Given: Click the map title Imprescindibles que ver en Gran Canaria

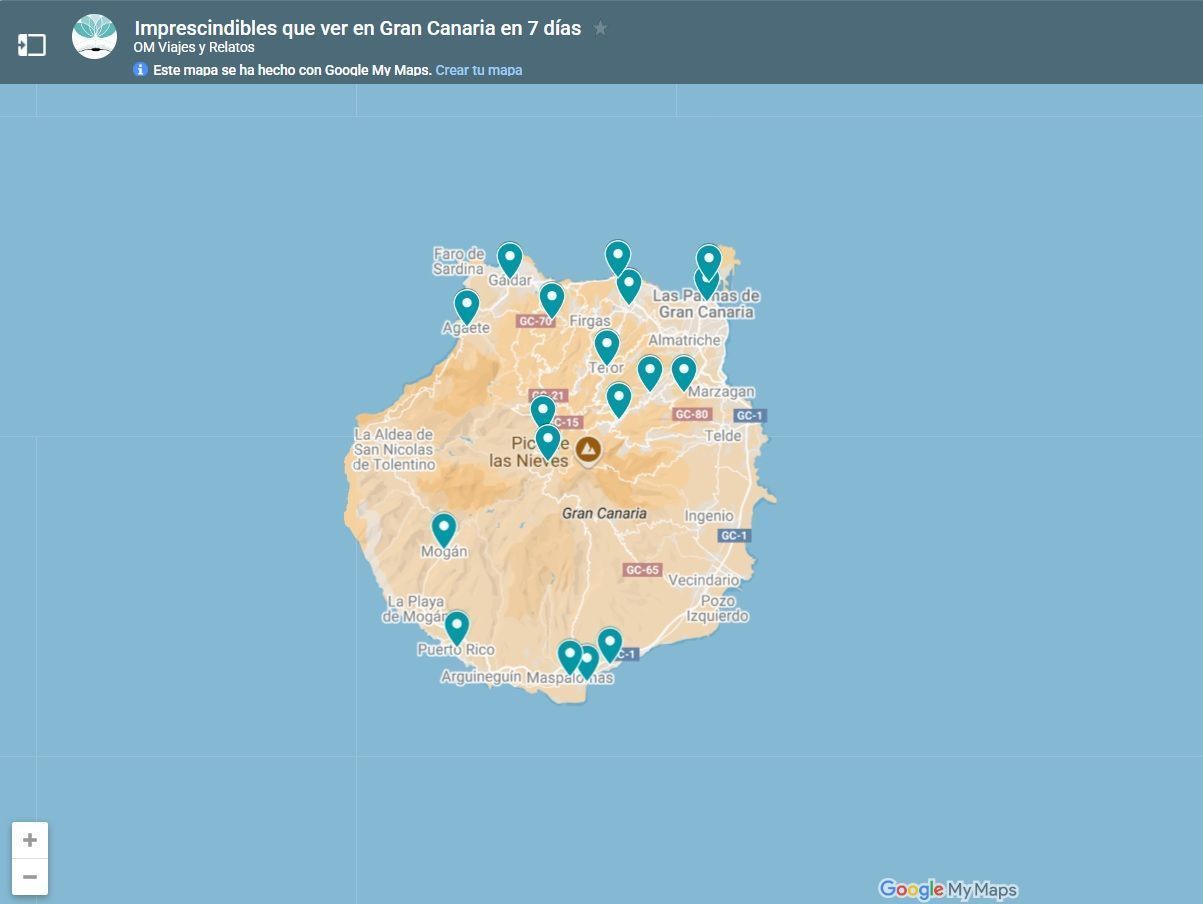Looking at the screenshot, I should (x=357, y=28).
